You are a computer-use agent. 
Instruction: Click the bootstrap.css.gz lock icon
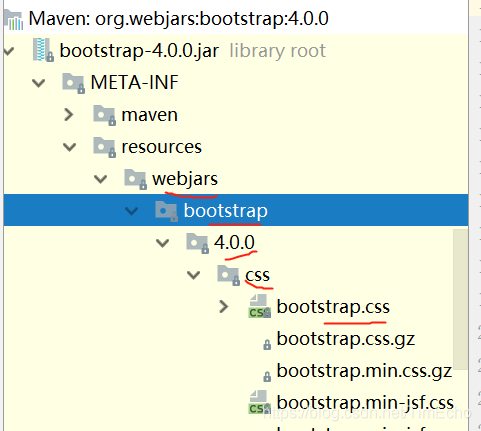pyautogui.click(x=267, y=344)
